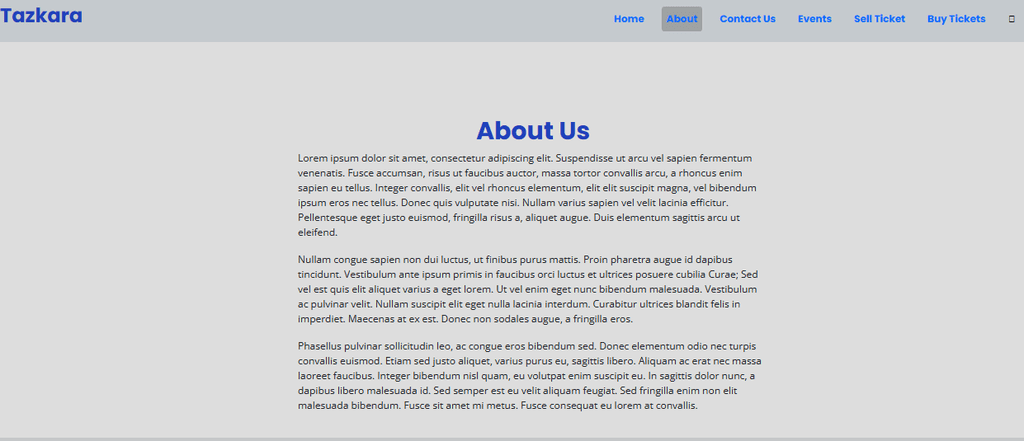Click the About Us heading
Viewport: 1024px width, 441px height.
click(x=533, y=131)
